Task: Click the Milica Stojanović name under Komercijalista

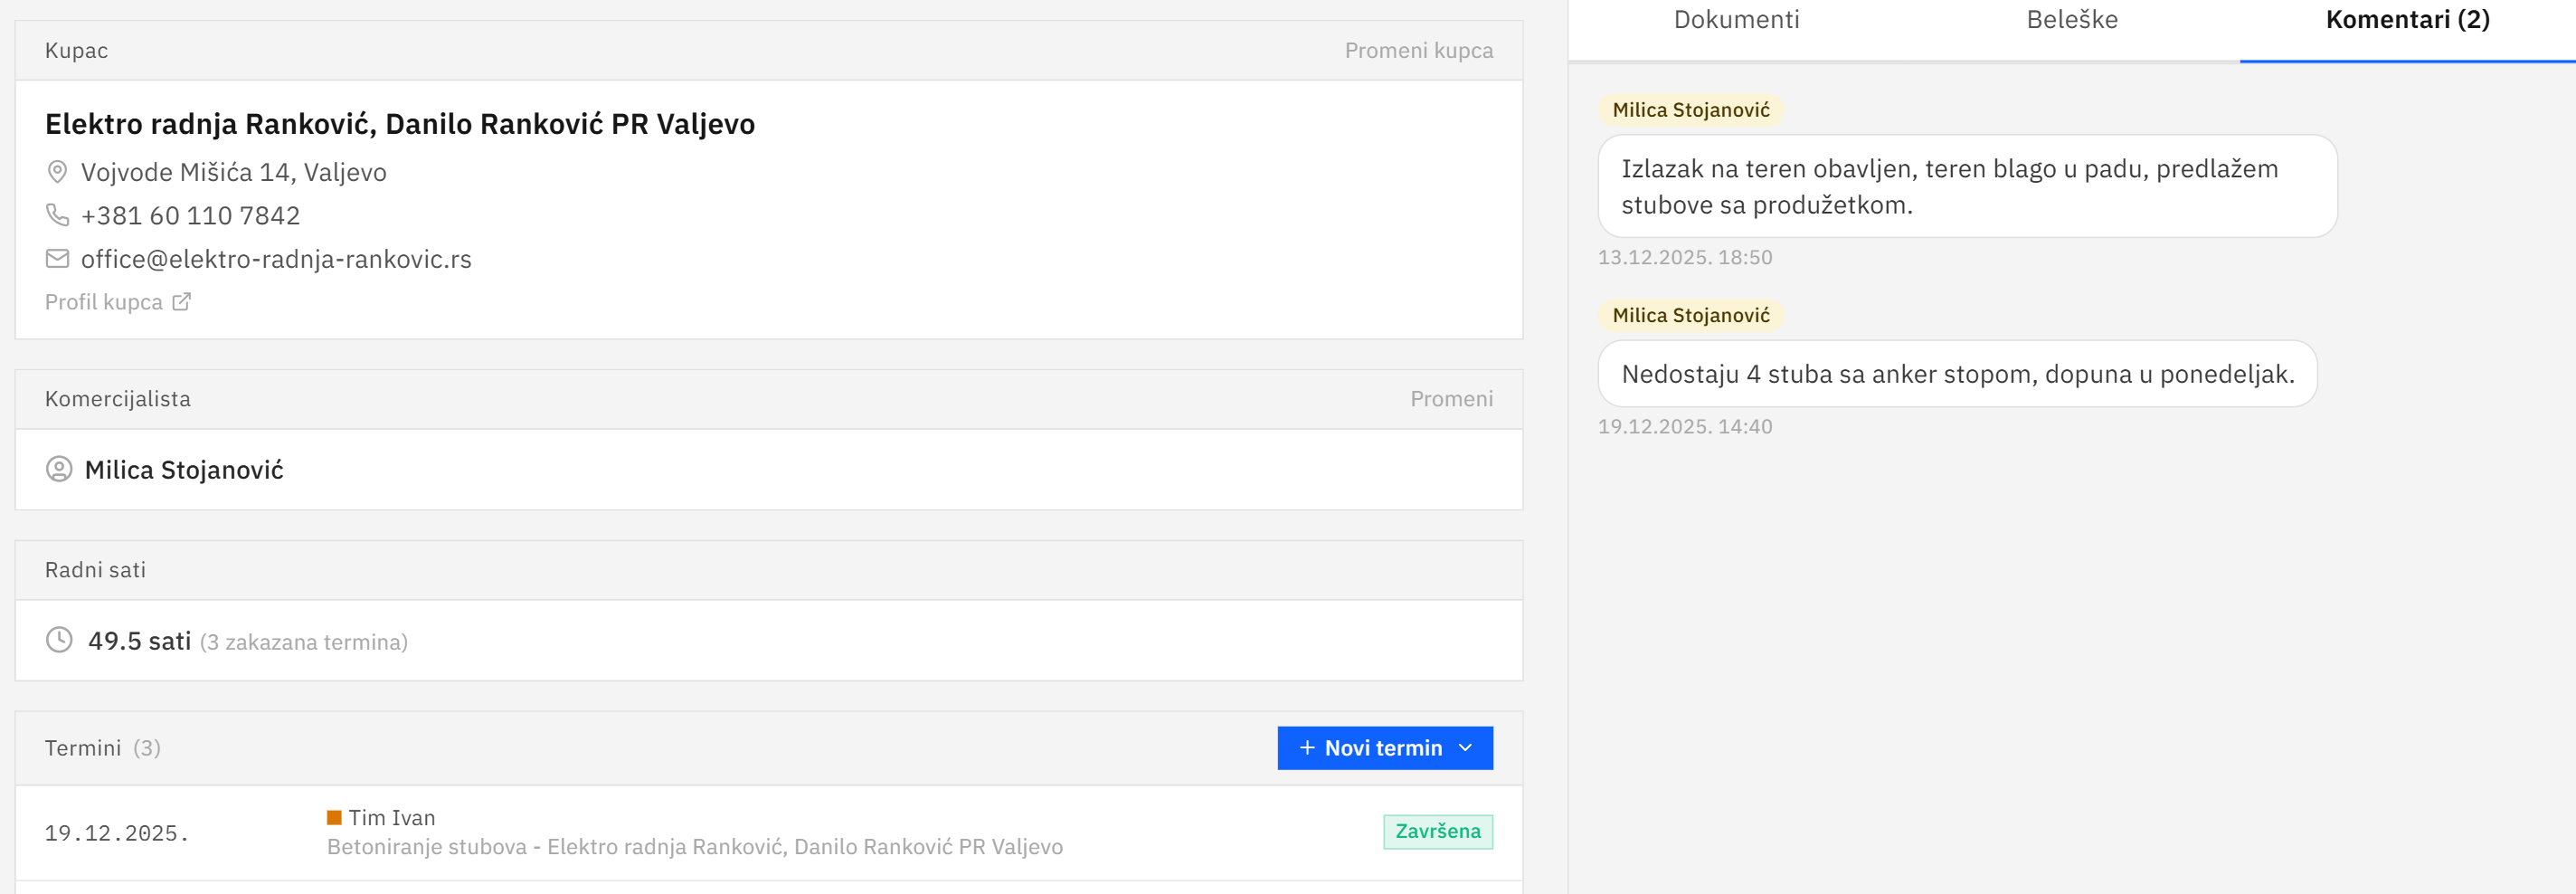Action: 184,470
